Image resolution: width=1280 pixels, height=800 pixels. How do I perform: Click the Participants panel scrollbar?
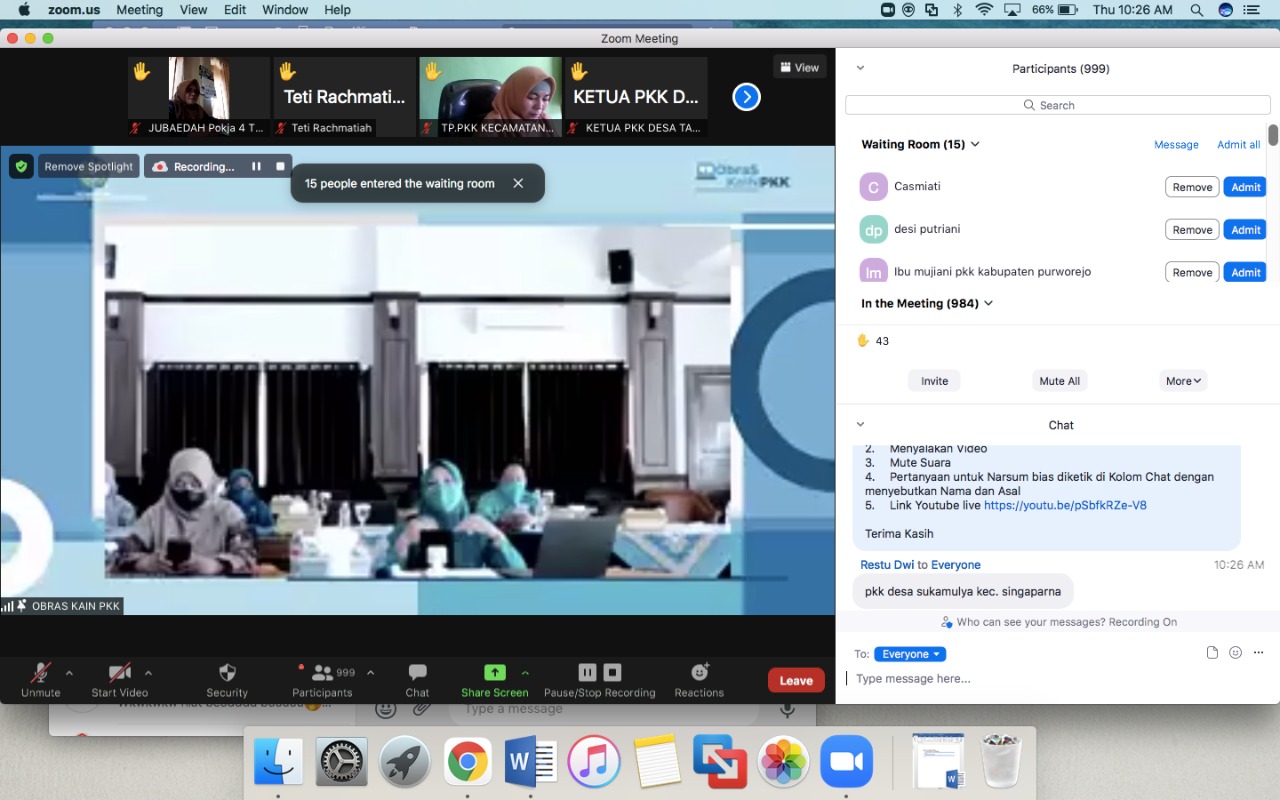(x=1273, y=135)
